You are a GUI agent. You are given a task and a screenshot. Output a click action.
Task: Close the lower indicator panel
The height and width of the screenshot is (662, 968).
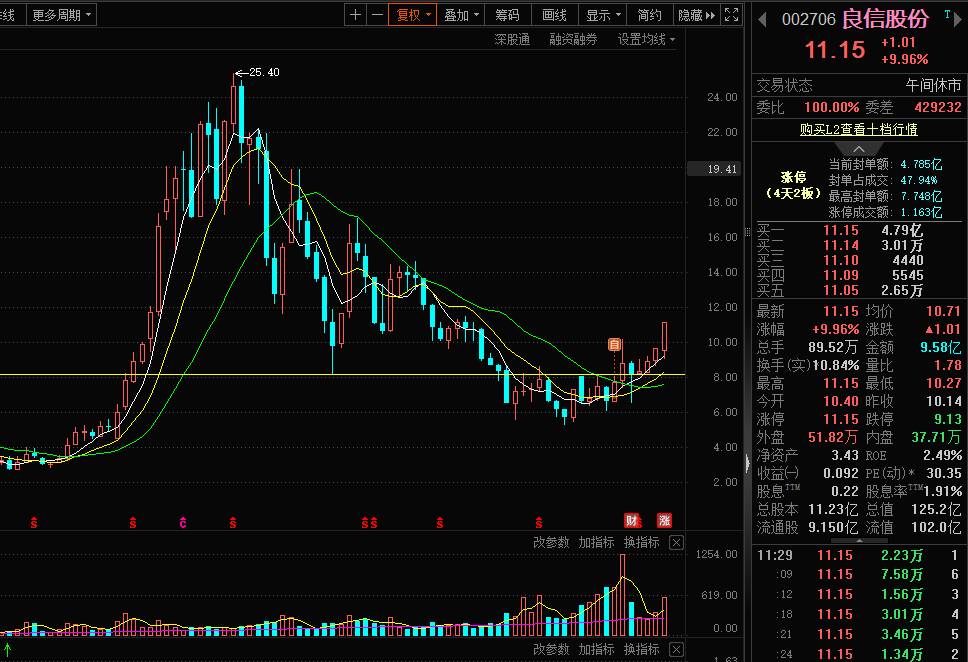click(677, 650)
